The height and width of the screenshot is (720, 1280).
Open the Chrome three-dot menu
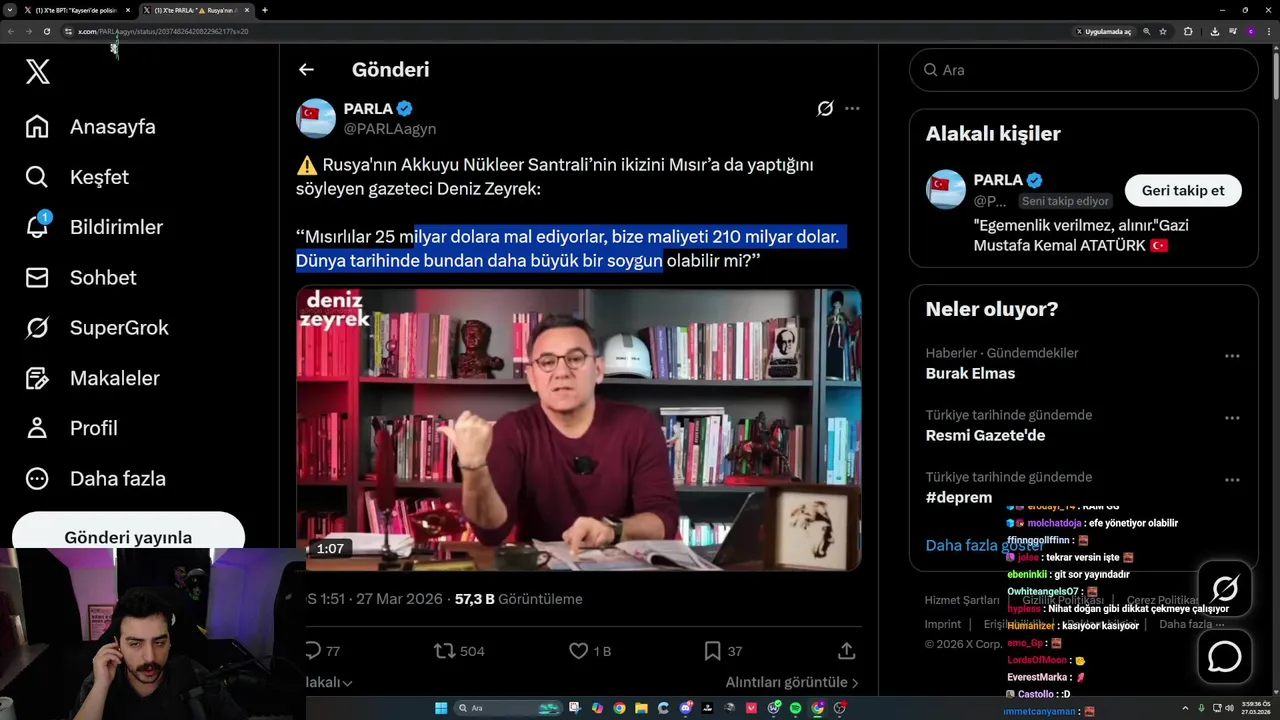[1269, 31]
